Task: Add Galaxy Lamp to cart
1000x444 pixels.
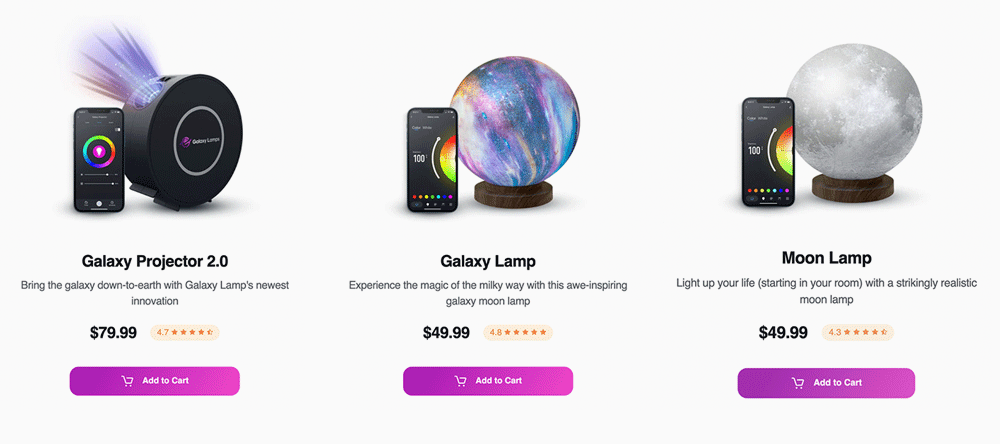Action: pos(488,381)
